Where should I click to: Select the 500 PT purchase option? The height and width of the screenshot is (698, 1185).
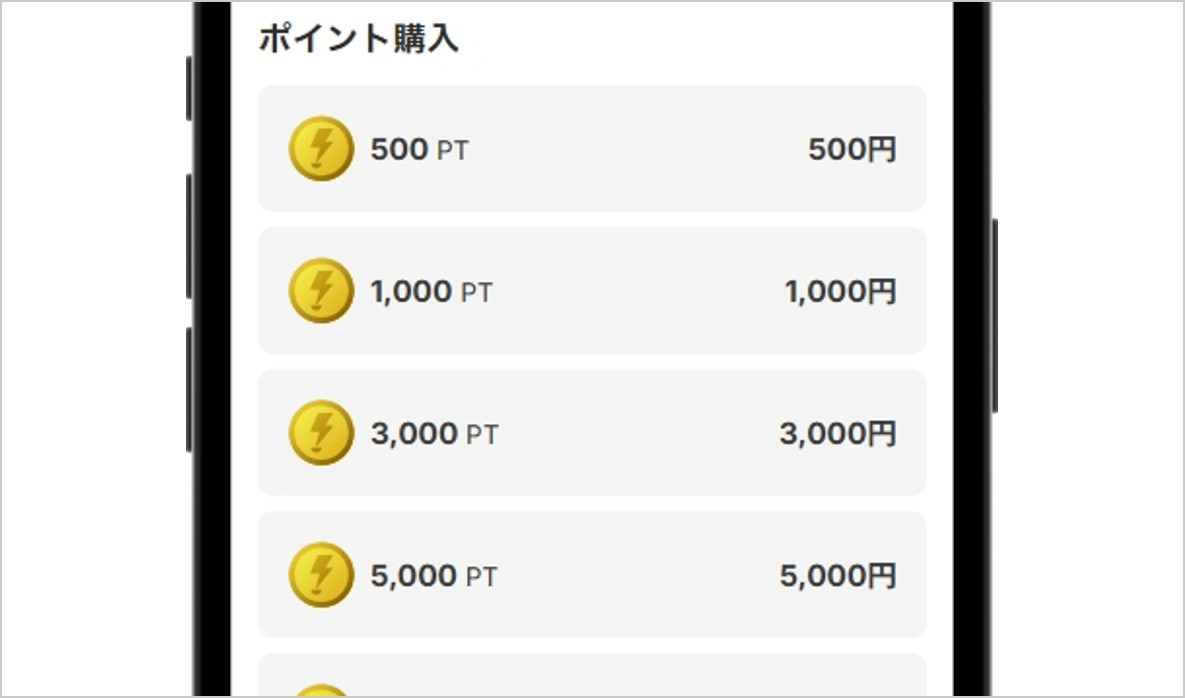point(592,149)
